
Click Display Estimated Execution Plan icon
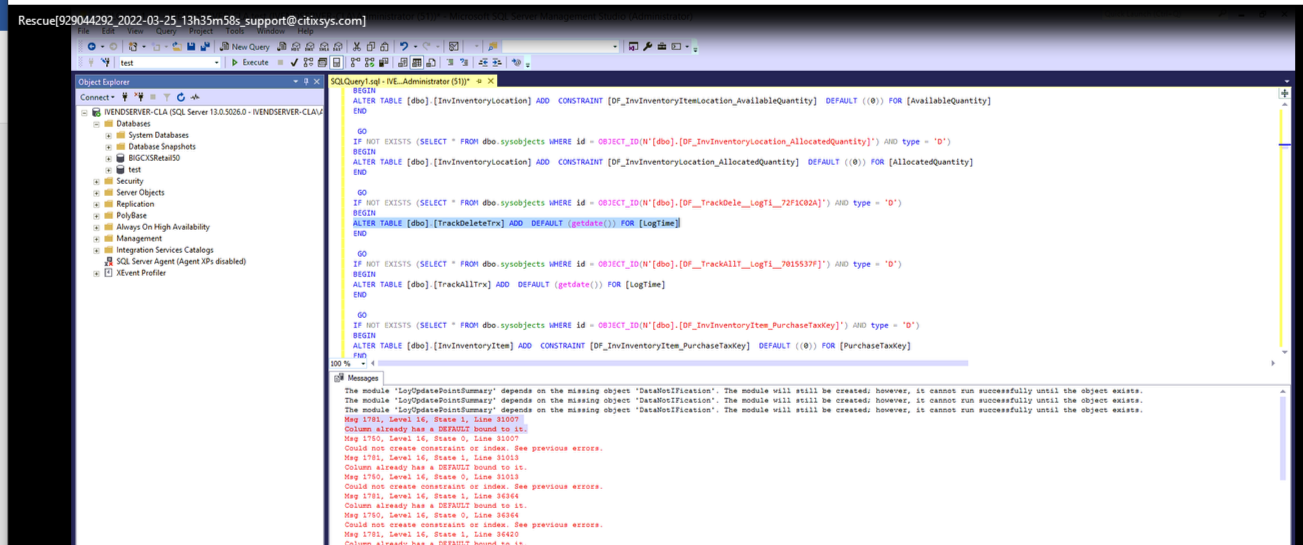point(308,62)
